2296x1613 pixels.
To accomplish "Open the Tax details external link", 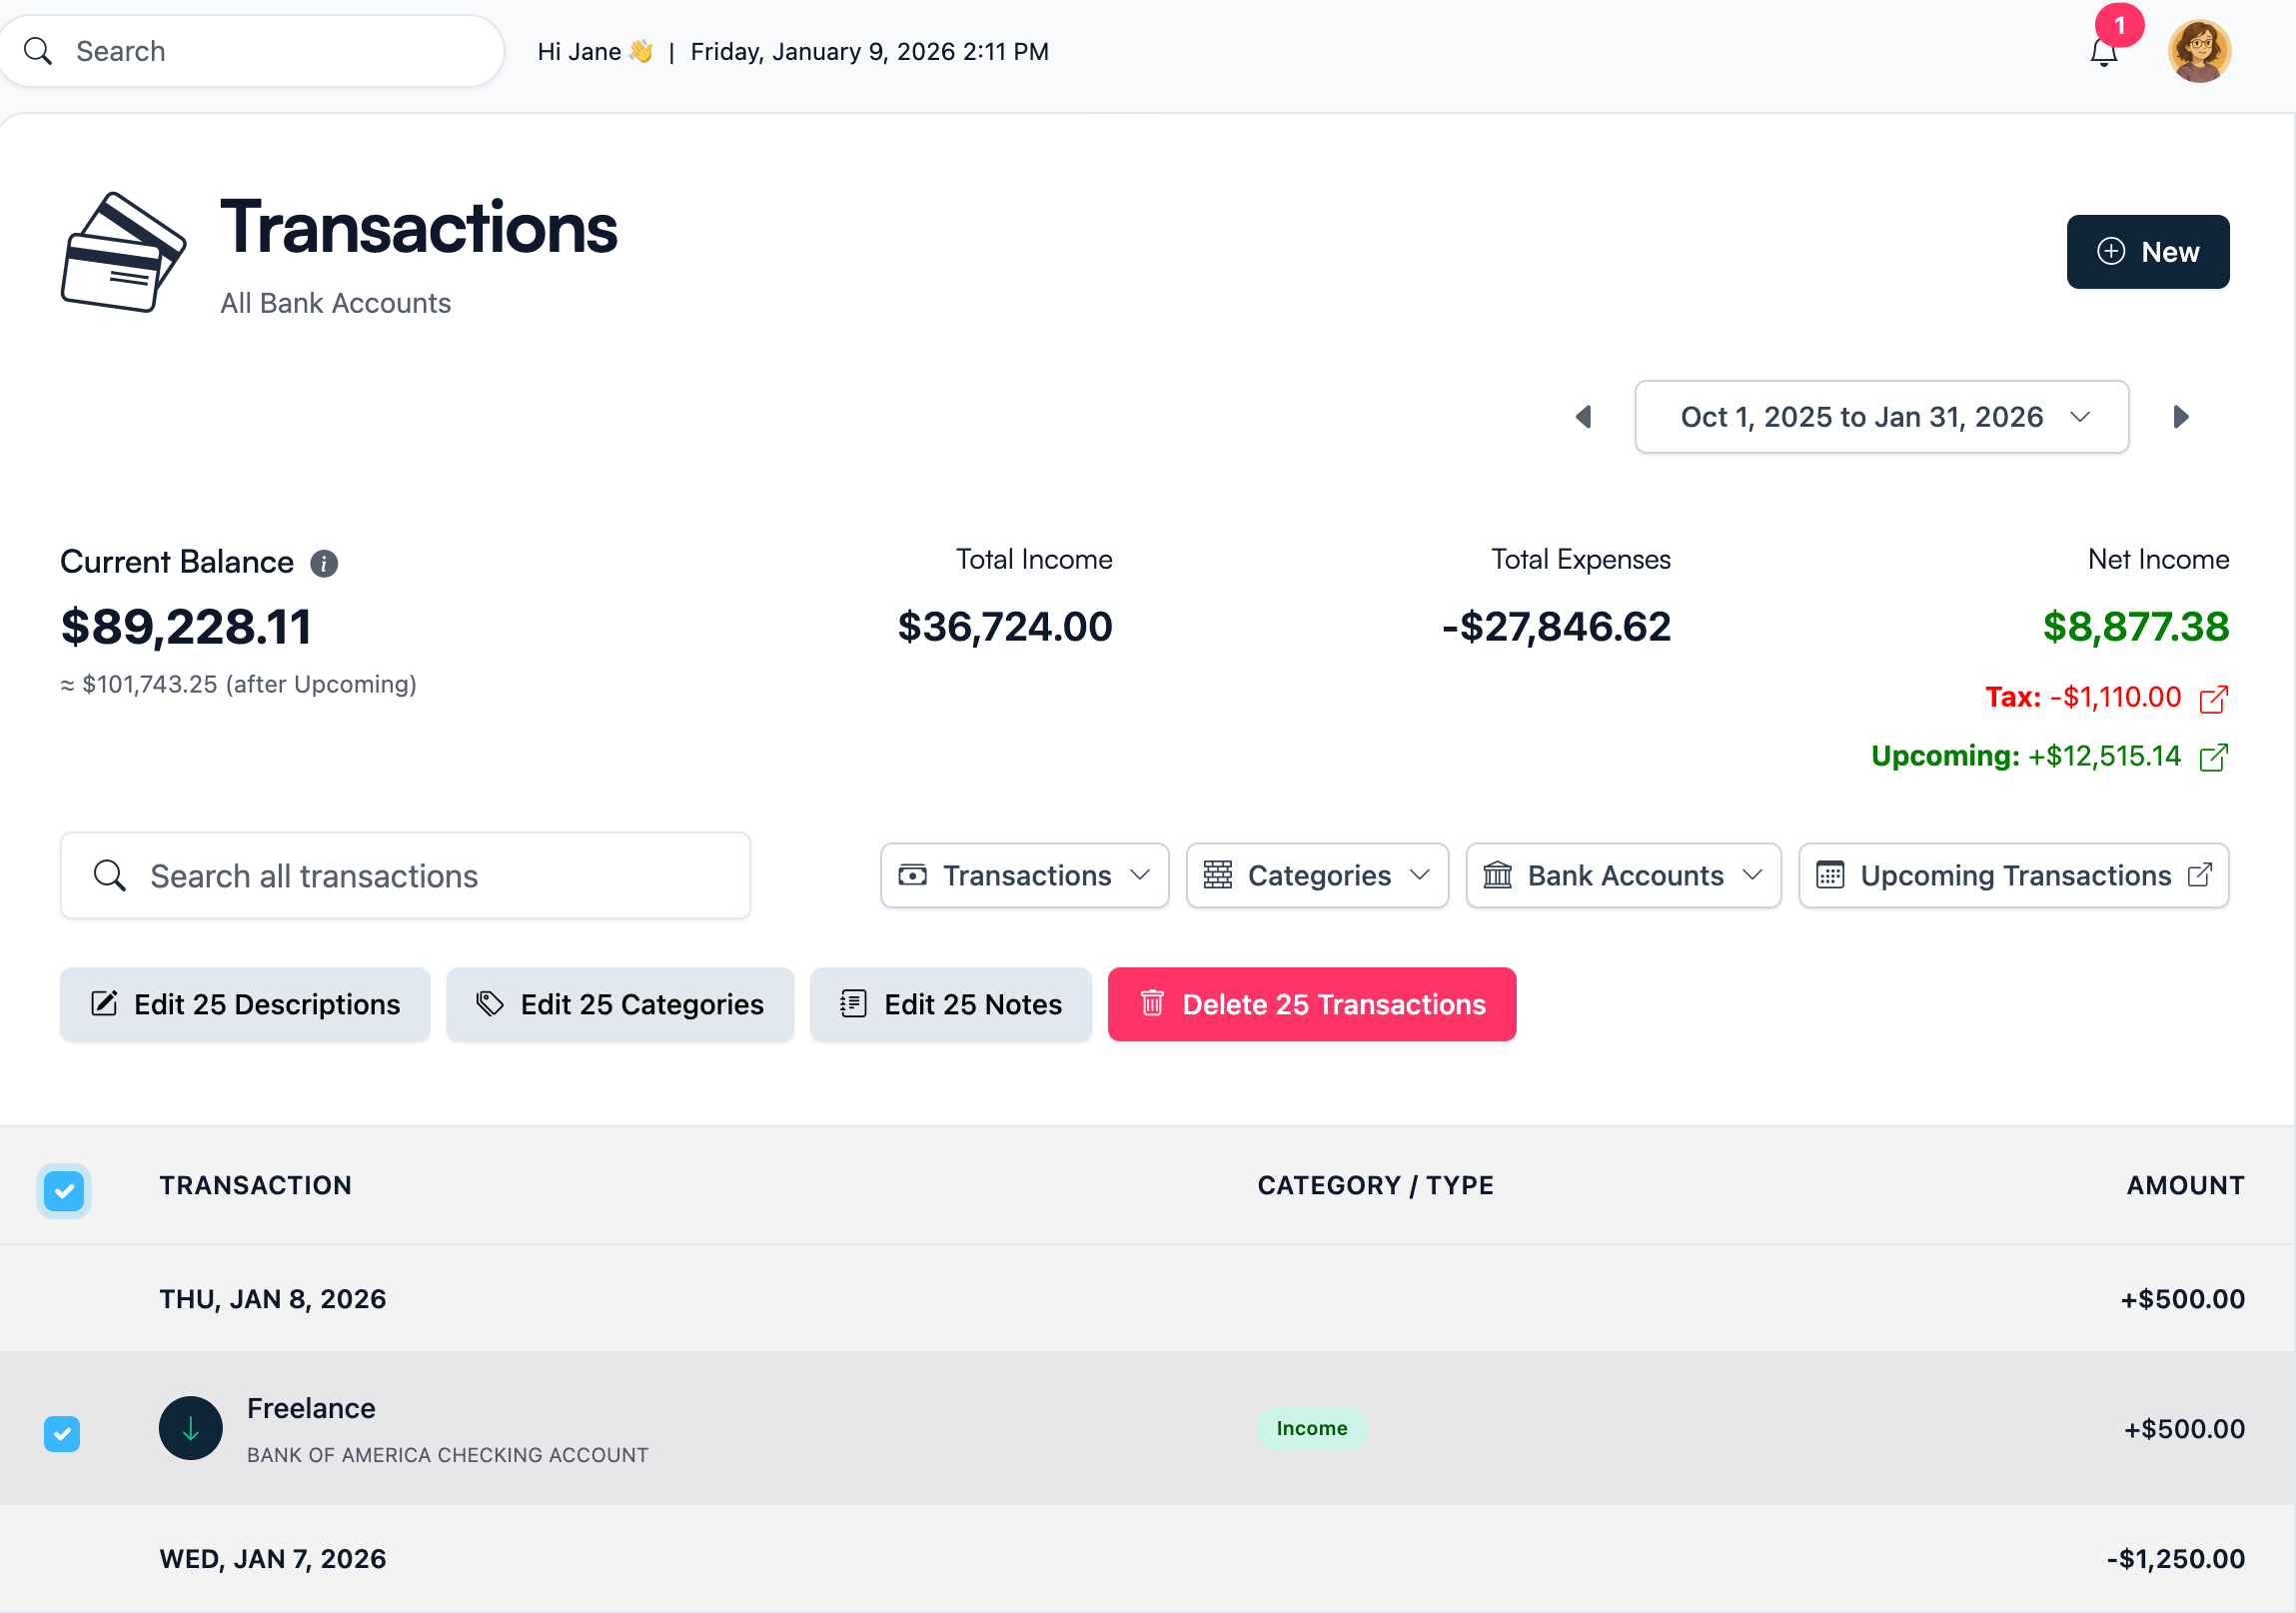I will 2213,697.
